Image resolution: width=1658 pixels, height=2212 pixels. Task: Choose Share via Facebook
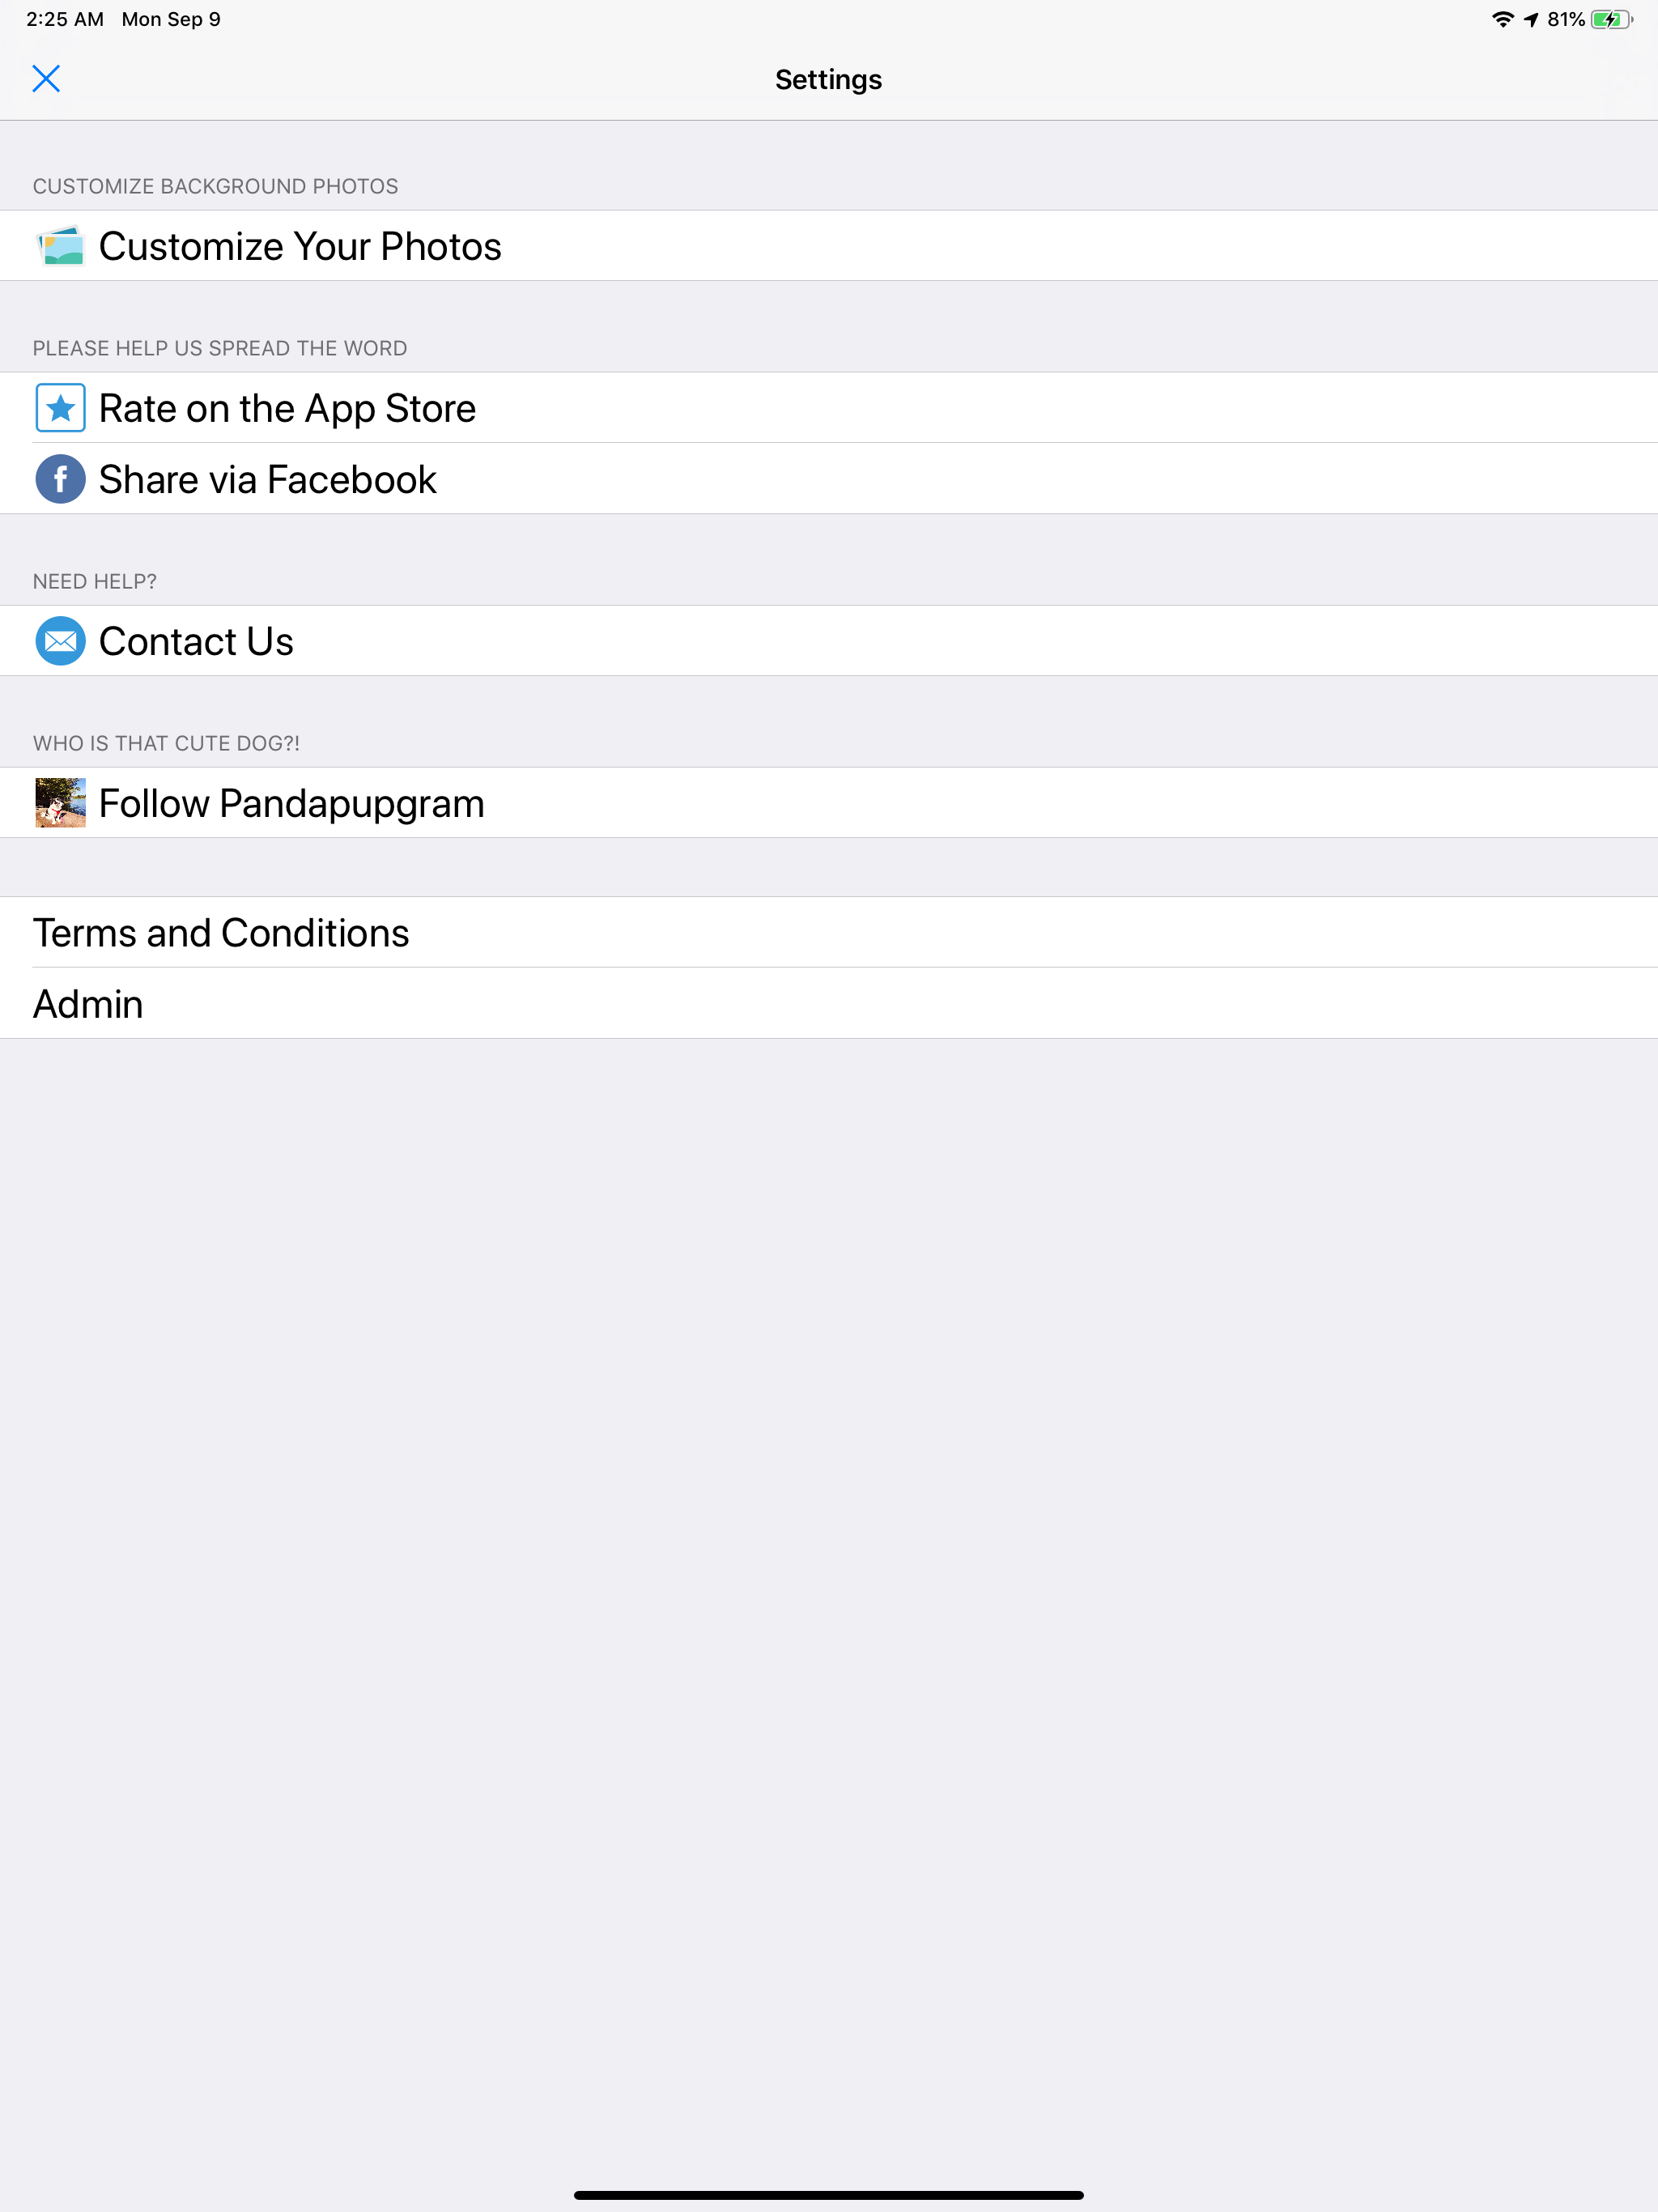[829, 479]
